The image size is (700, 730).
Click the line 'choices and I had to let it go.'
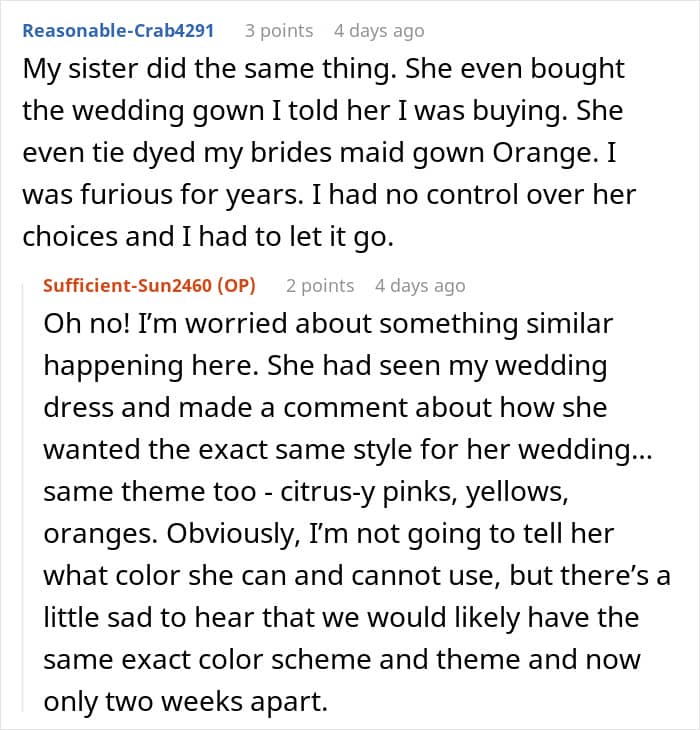[208, 237]
